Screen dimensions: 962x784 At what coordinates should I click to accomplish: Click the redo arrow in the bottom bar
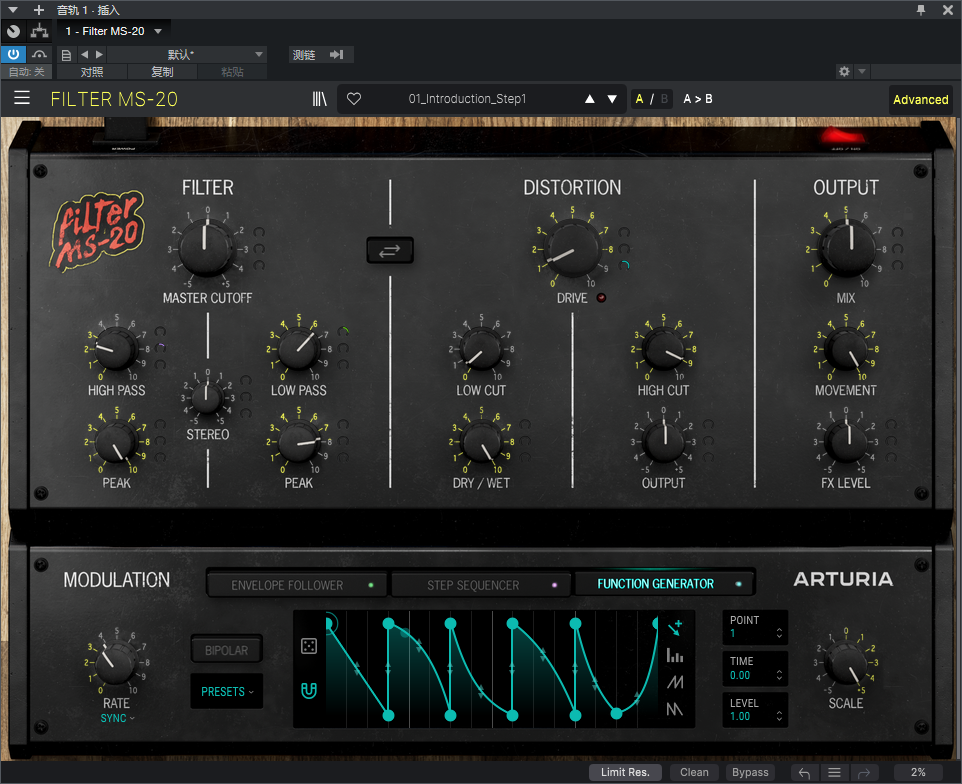click(864, 773)
